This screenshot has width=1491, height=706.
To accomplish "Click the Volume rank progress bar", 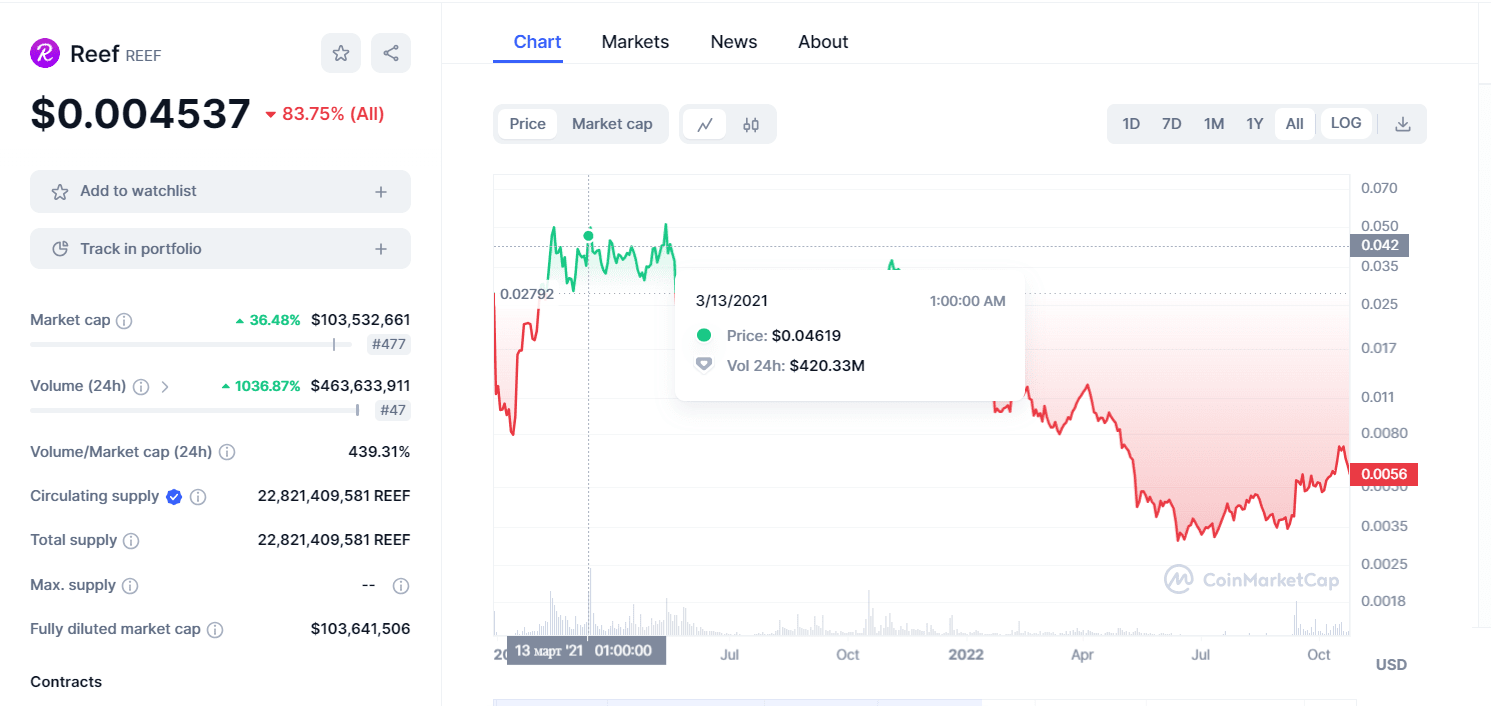I will coord(195,410).
